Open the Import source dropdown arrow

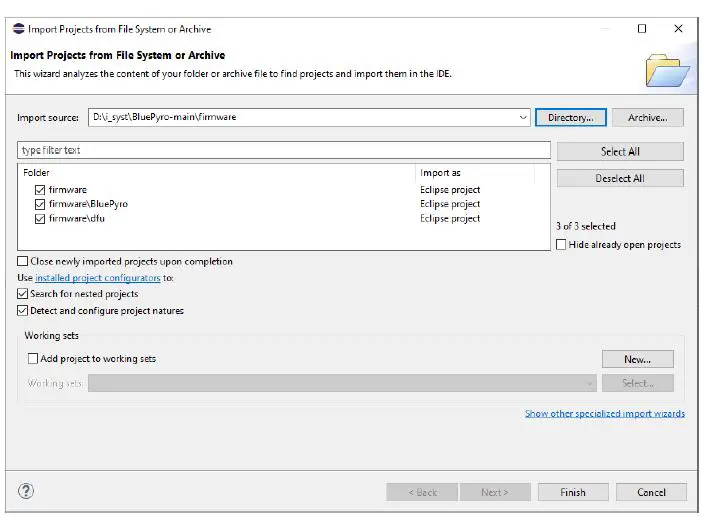[523, 117]
